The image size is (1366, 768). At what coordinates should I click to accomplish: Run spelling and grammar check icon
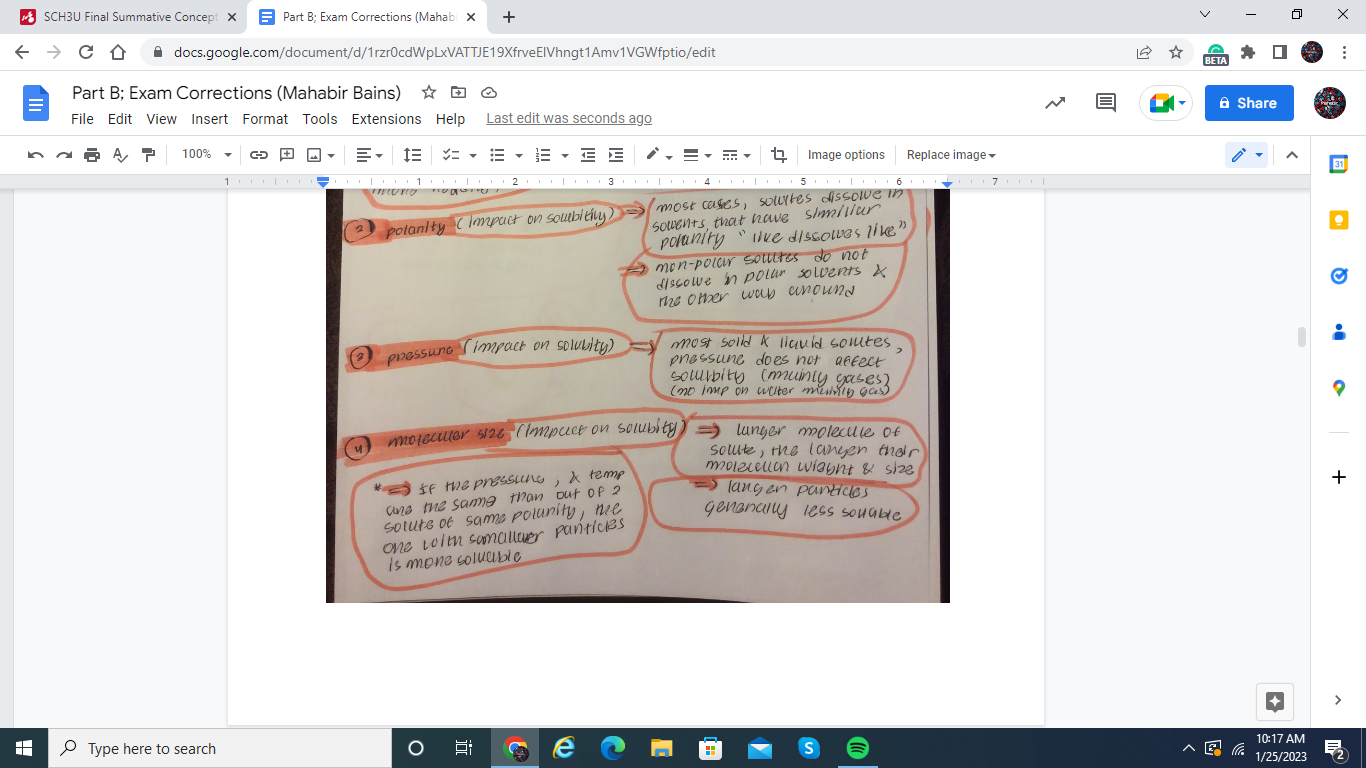[x=120, y=155]
